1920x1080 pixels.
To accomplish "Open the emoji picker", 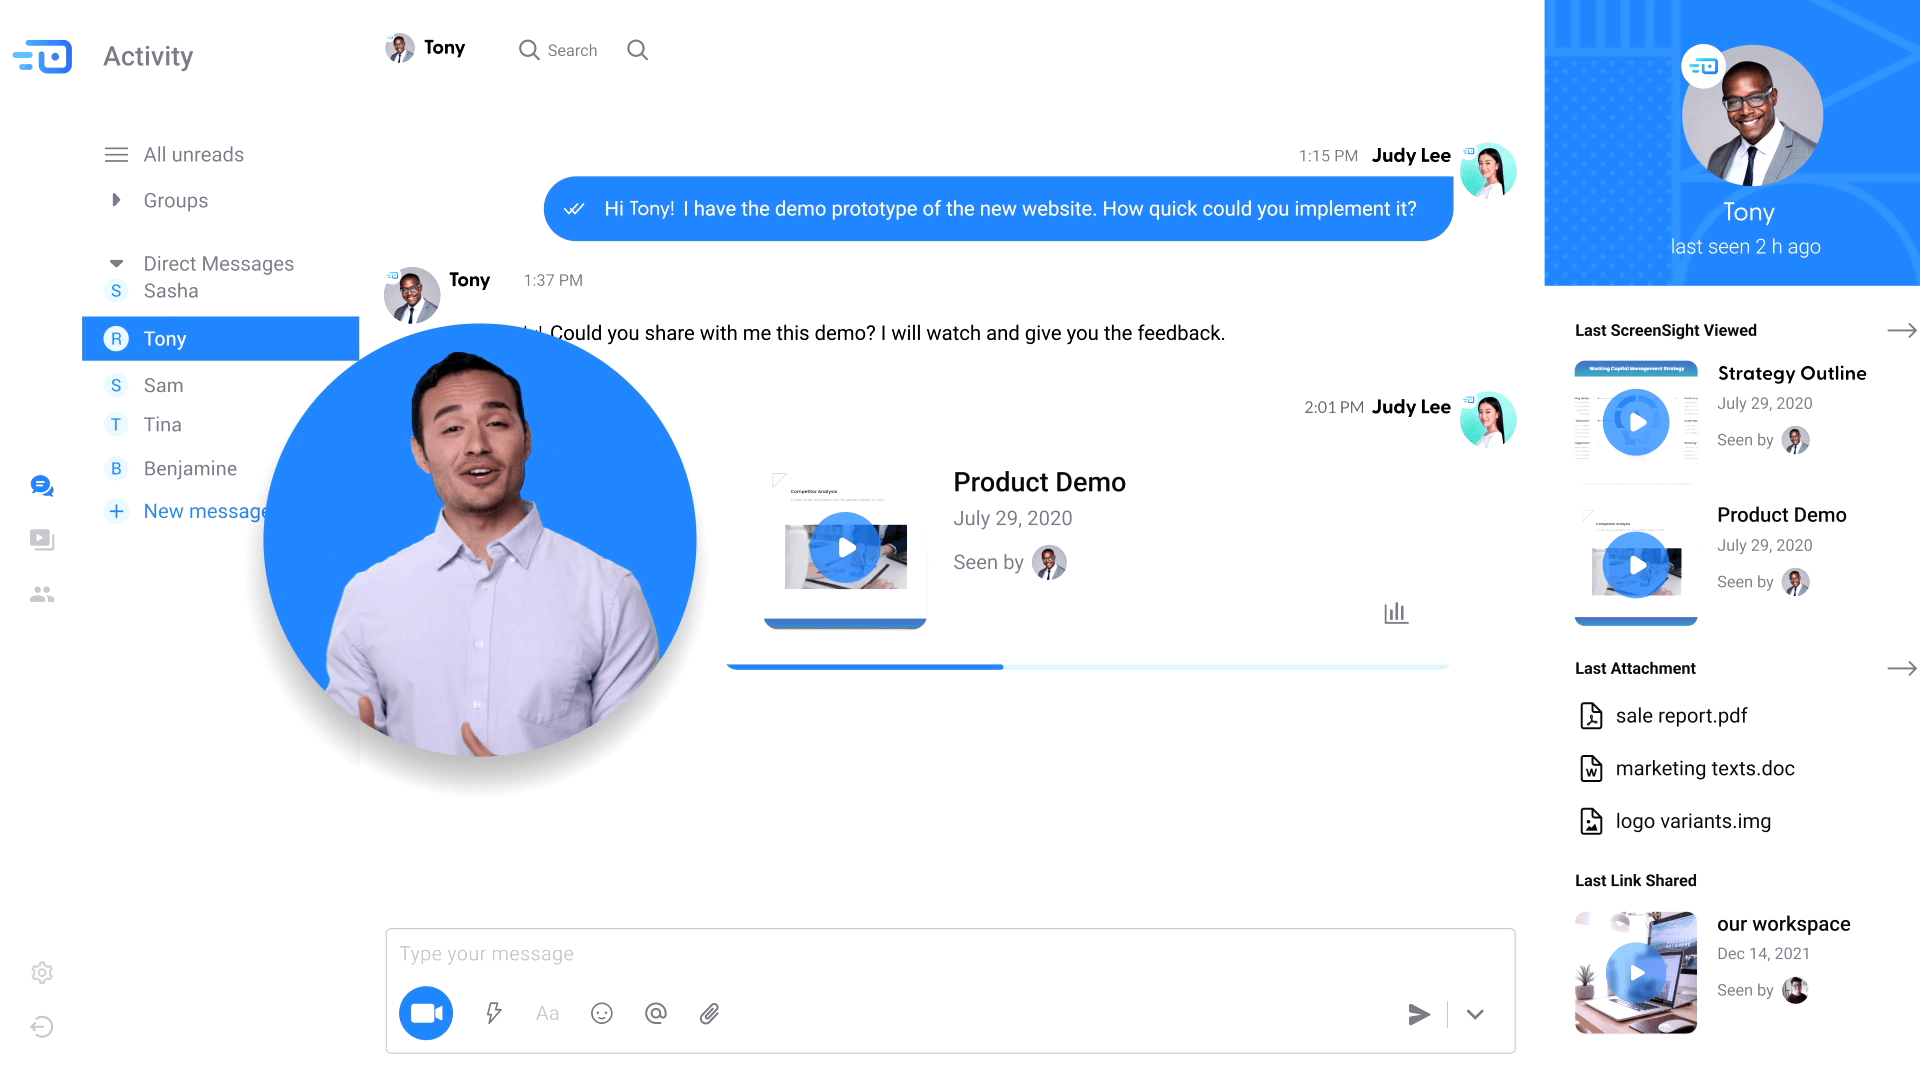I will [601, 1013].
